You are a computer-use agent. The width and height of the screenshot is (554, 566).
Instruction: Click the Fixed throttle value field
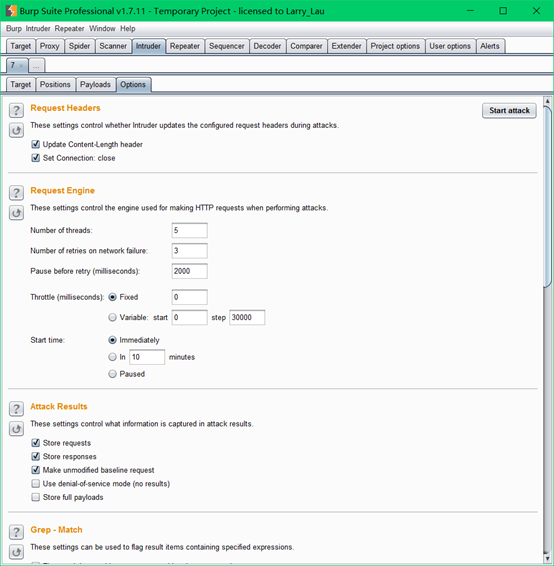pyautogui.click(x=189, y=297)
